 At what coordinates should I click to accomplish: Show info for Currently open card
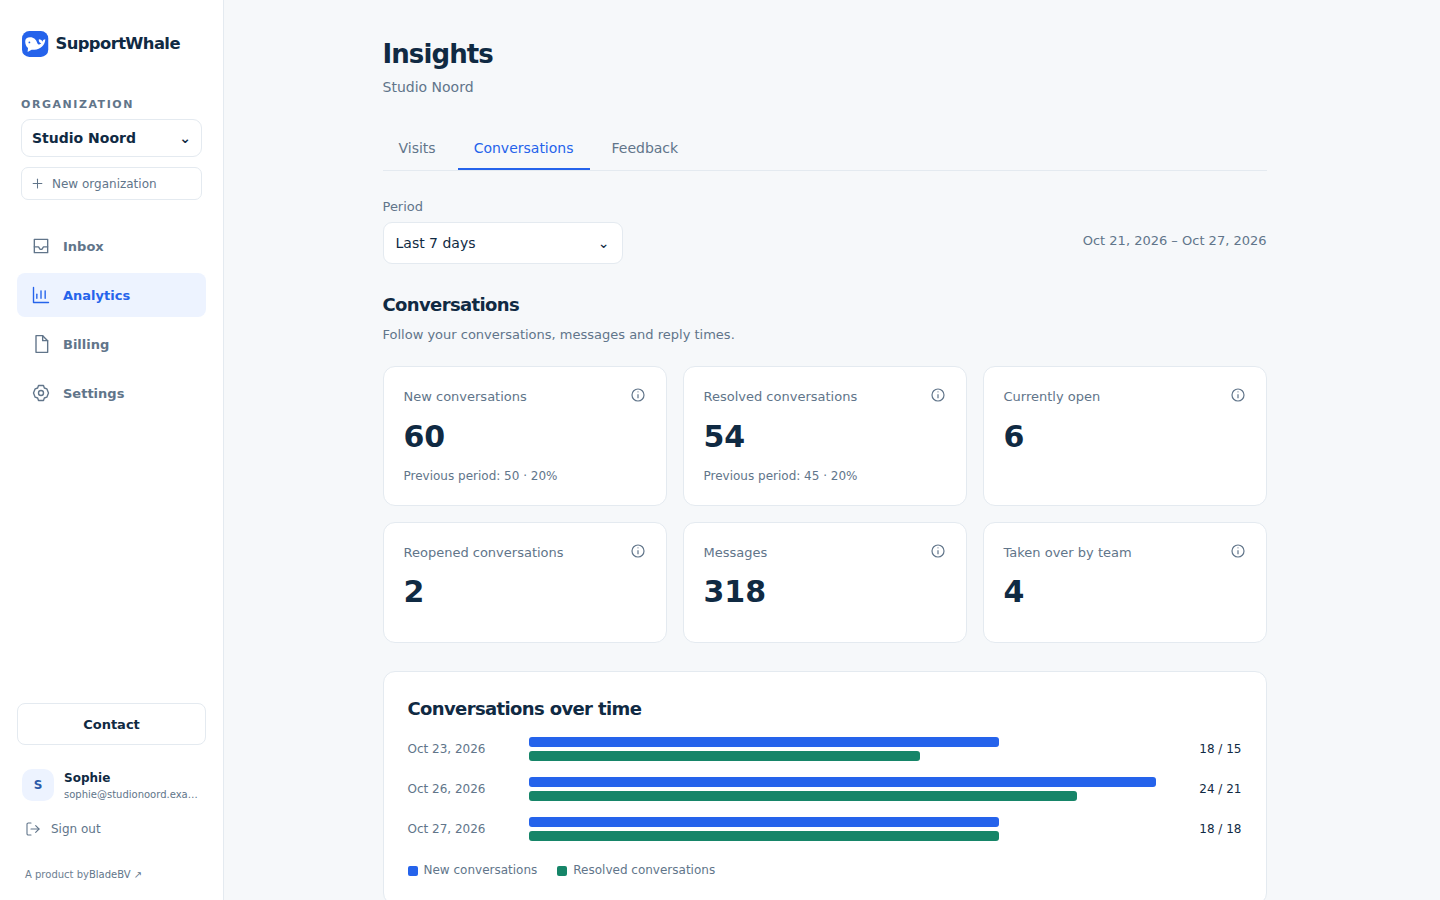tap(1238, 395)
